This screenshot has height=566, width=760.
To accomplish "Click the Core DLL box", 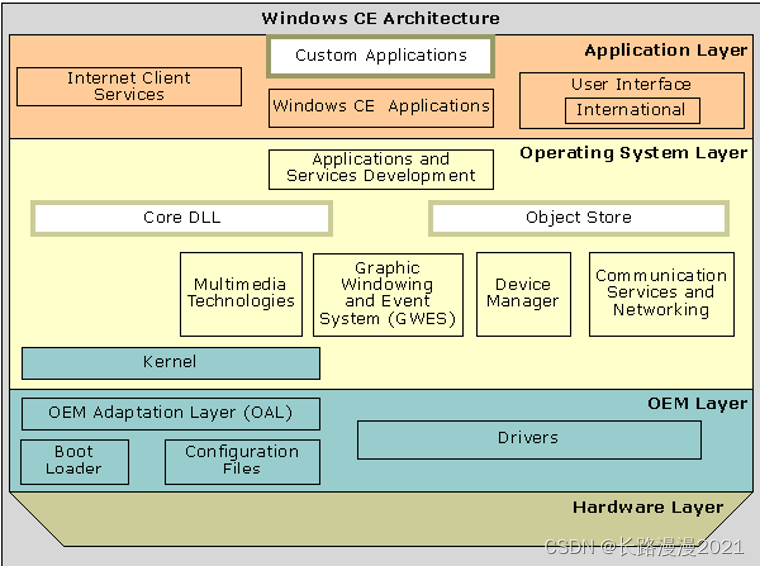I will click(182, 218).
